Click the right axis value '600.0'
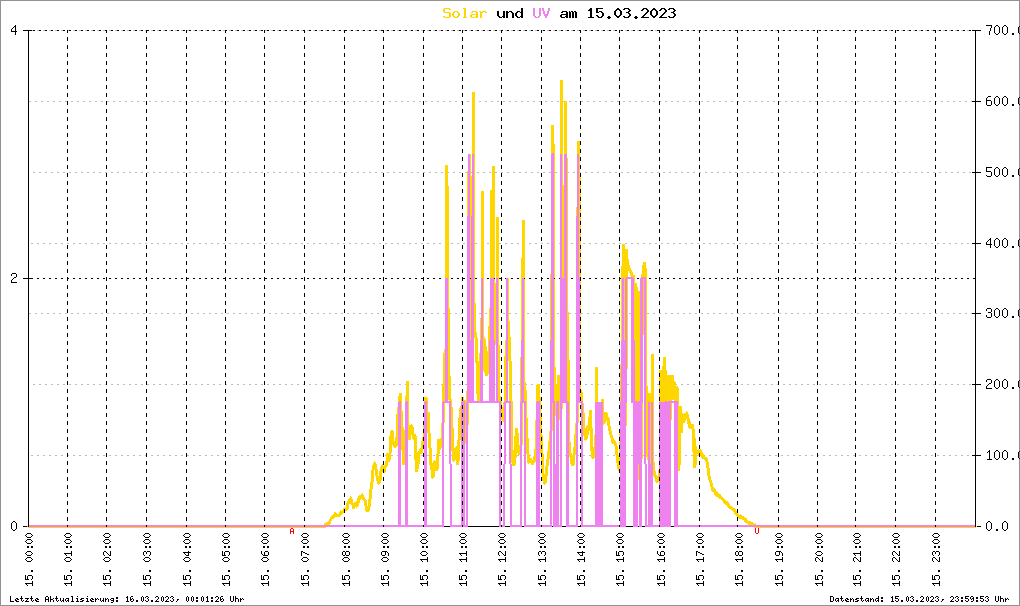 tap(1001, 101)
